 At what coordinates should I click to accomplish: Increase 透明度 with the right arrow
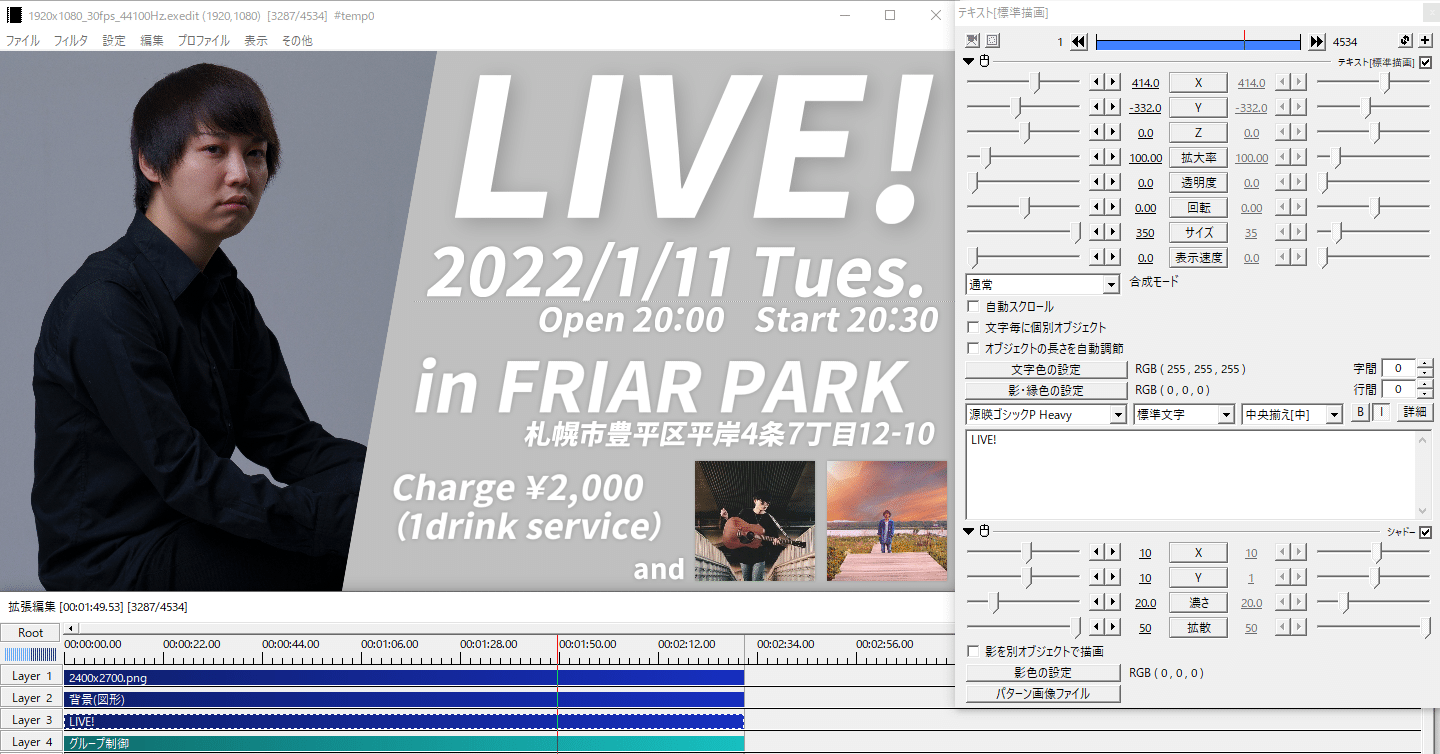tap(1113, 182)
